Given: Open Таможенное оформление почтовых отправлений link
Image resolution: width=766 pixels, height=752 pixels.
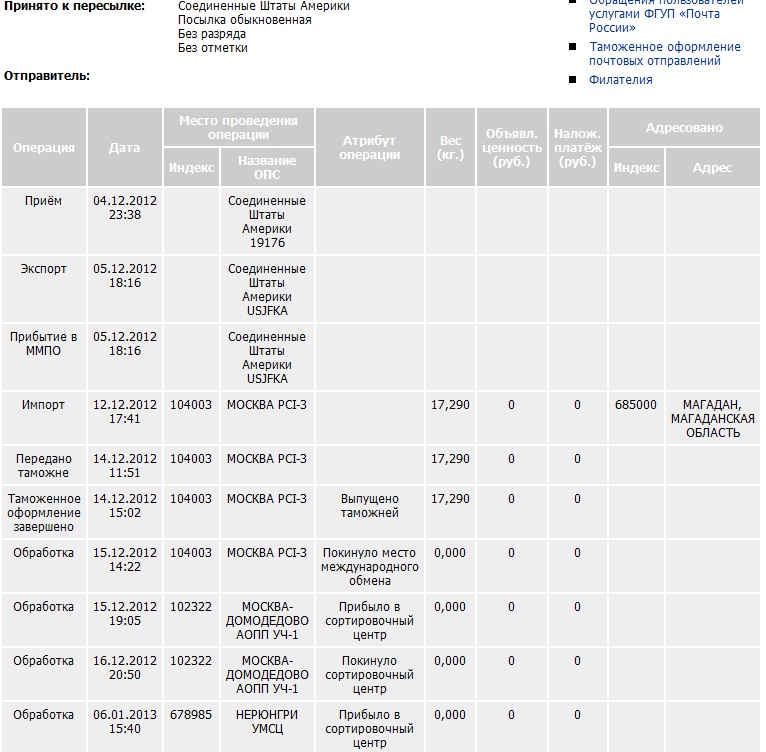Looking at the screenshot, I should point(664,54).
